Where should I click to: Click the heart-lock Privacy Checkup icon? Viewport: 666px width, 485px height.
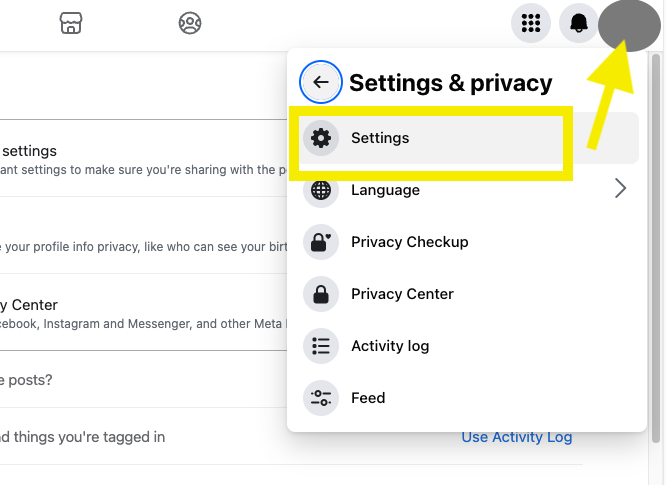[x=321, y=242]
